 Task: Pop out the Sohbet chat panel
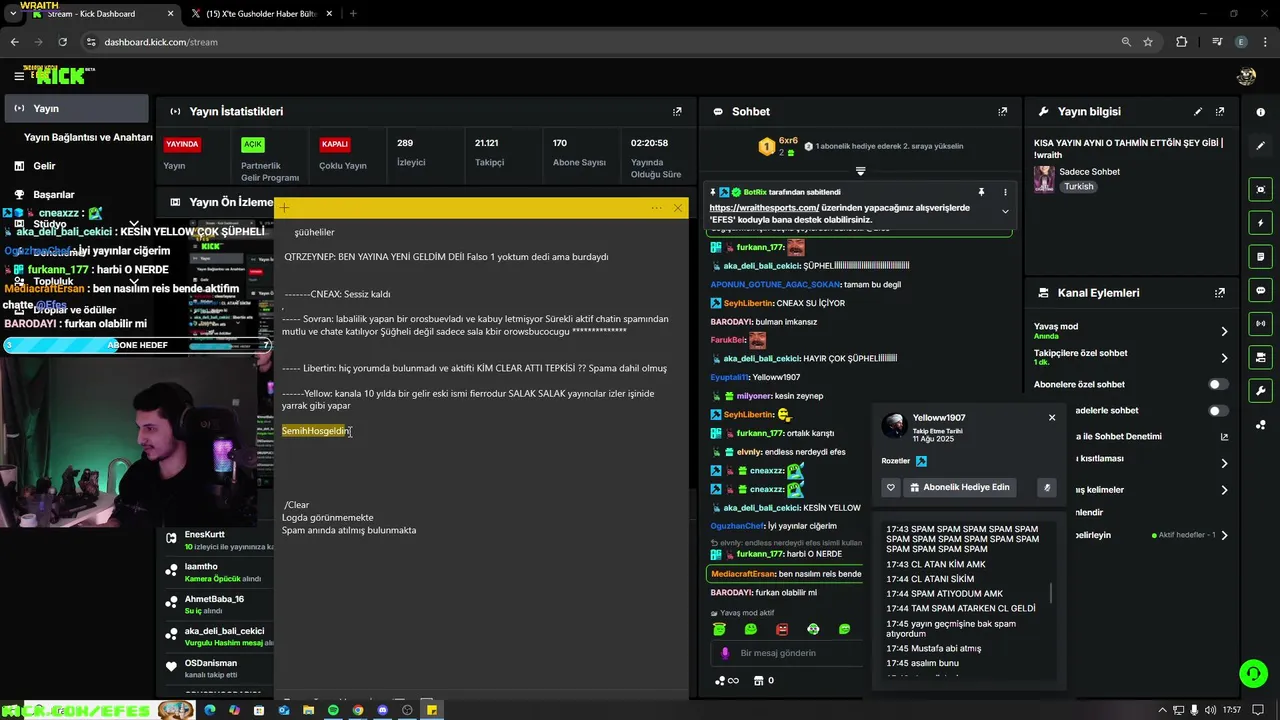point(1002,112)
